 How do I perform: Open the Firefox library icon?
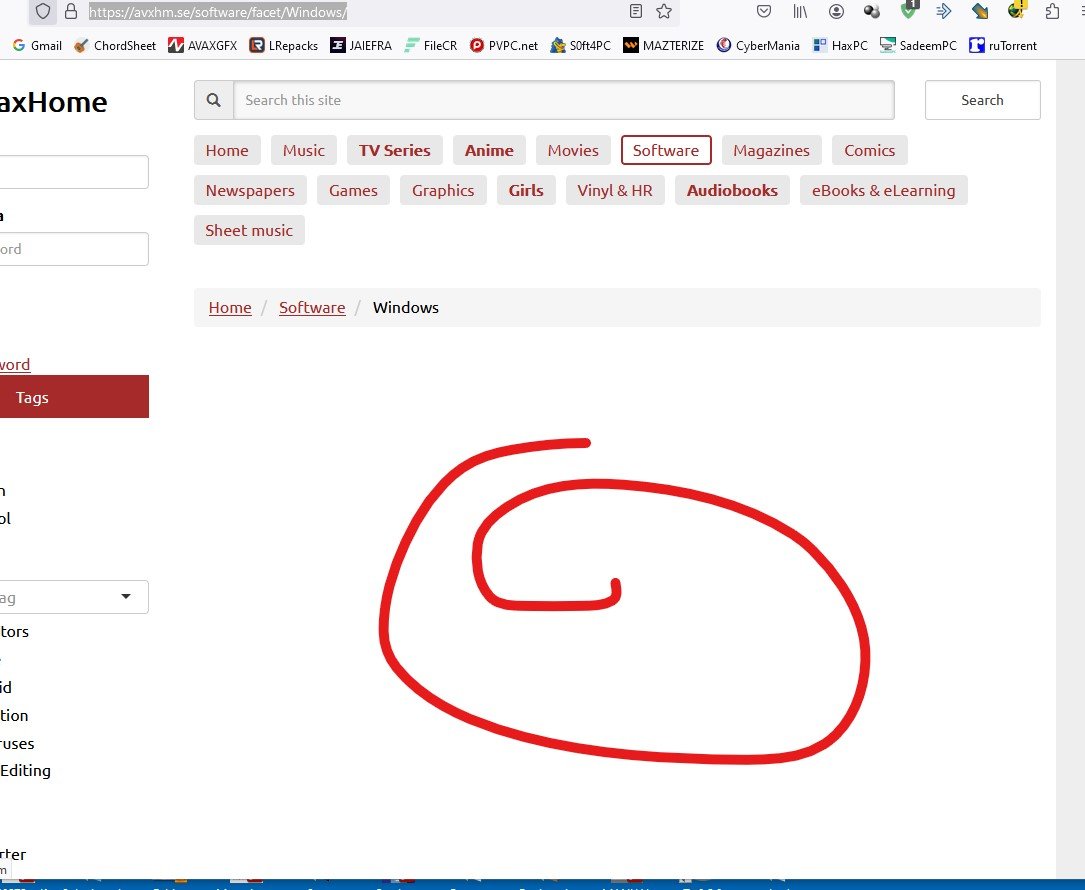[x=800, y=12]
